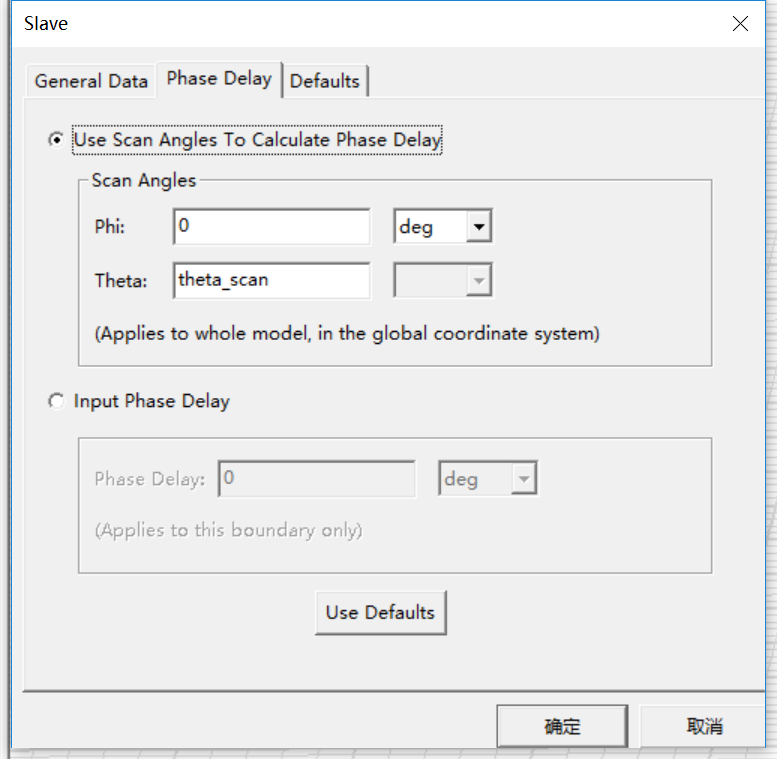Click the Phi value input field
The width and height of the screenshot is (777, 759).
pos(271,227)
